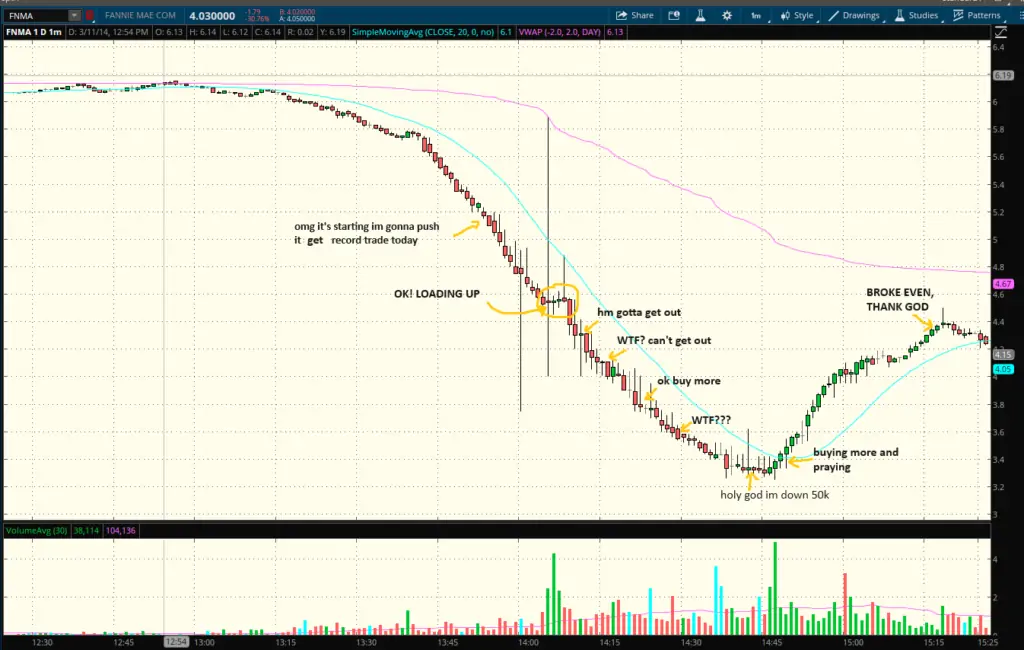Click the magenta 4.67 VWAP price bubble
The height and width of the screenshot is (650, 1024).
tap(1003, 284)
